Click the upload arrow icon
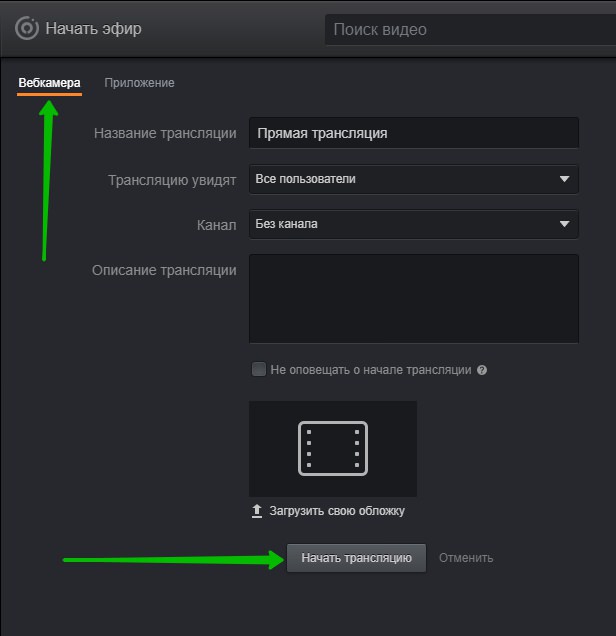 click(257, 511)
